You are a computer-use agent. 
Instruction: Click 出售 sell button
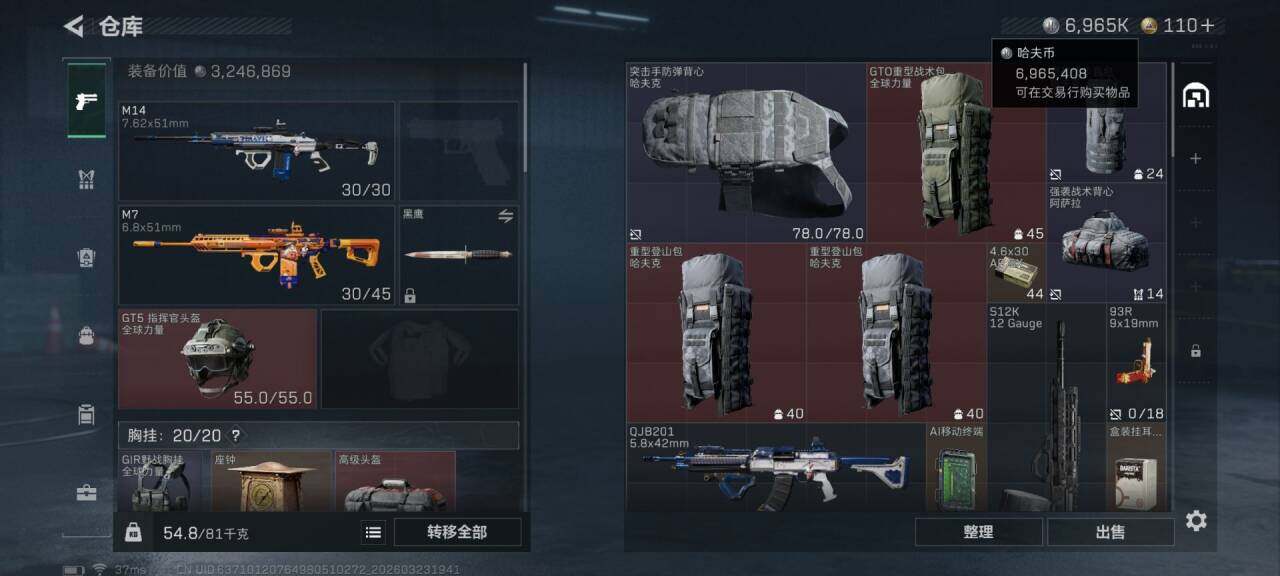(x=1110, y=532)
